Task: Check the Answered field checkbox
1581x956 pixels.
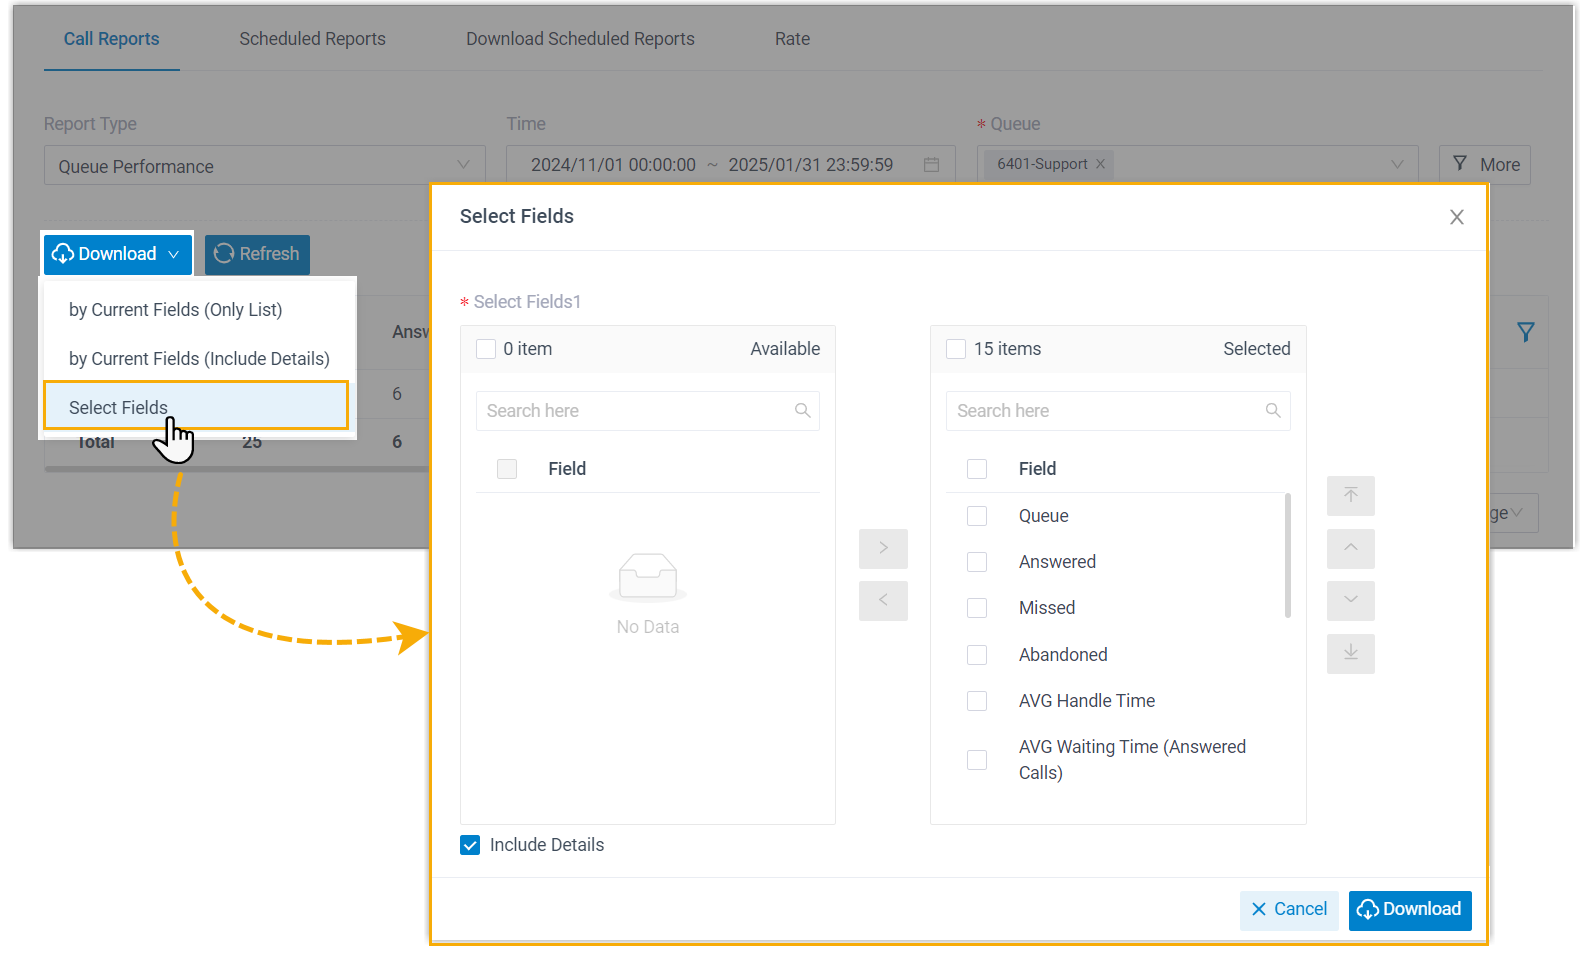Action: click(977, 562)
